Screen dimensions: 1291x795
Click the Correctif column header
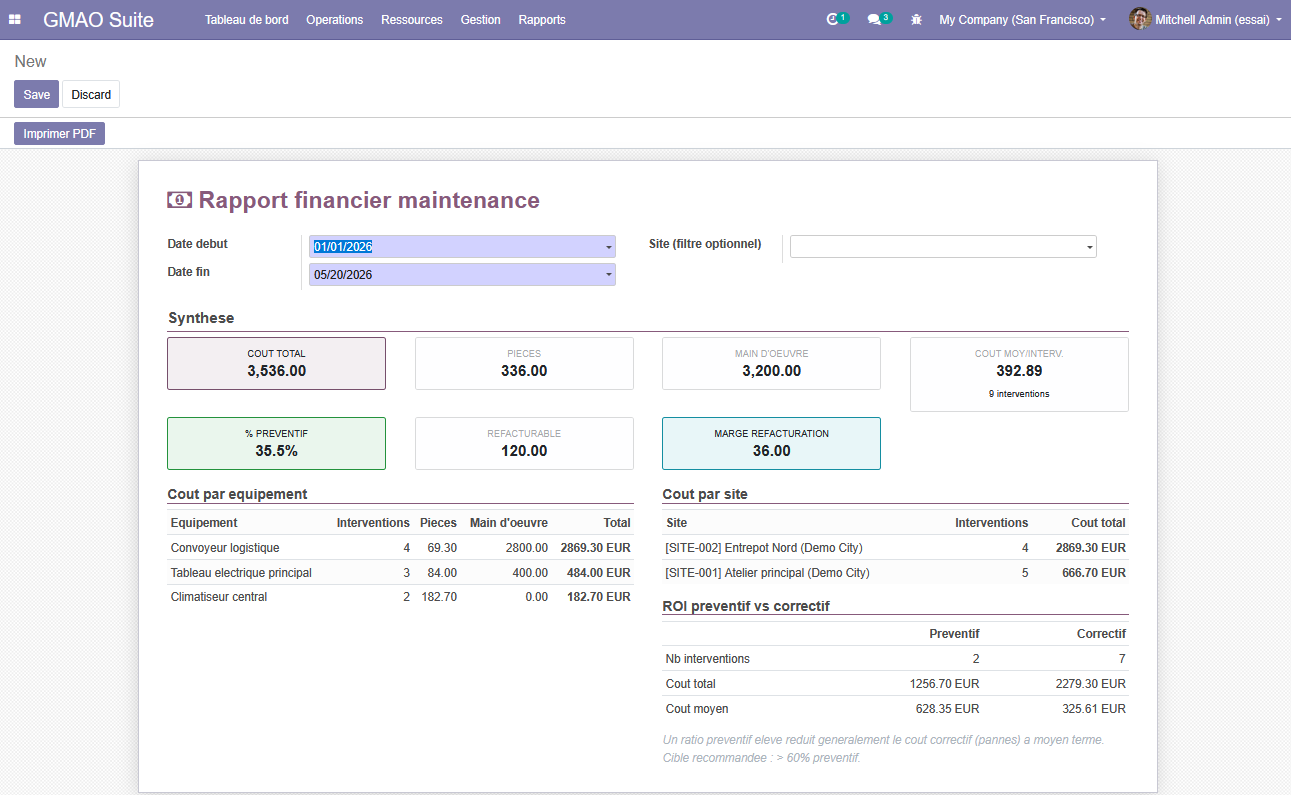[x=1101, y=634]
